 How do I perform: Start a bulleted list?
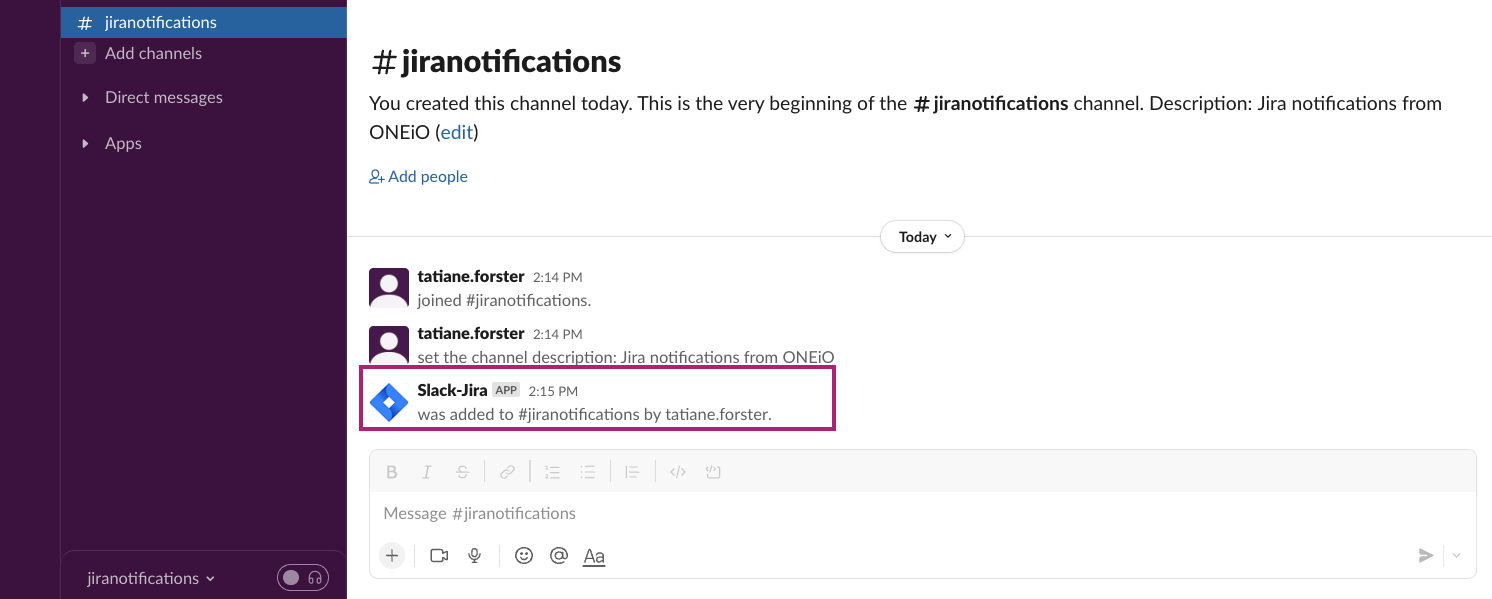[588, 472]
